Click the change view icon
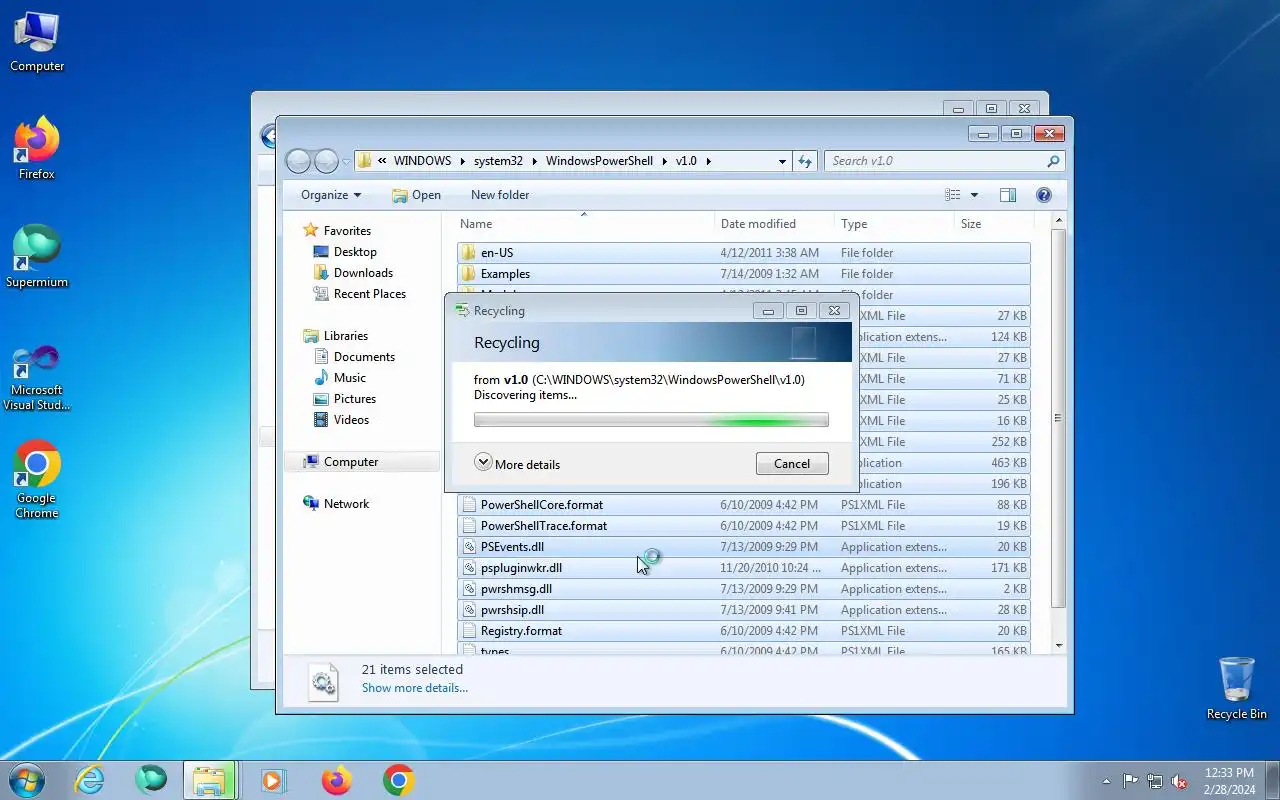Screen dimensions: 1280x800 click(x=953, y=195)
